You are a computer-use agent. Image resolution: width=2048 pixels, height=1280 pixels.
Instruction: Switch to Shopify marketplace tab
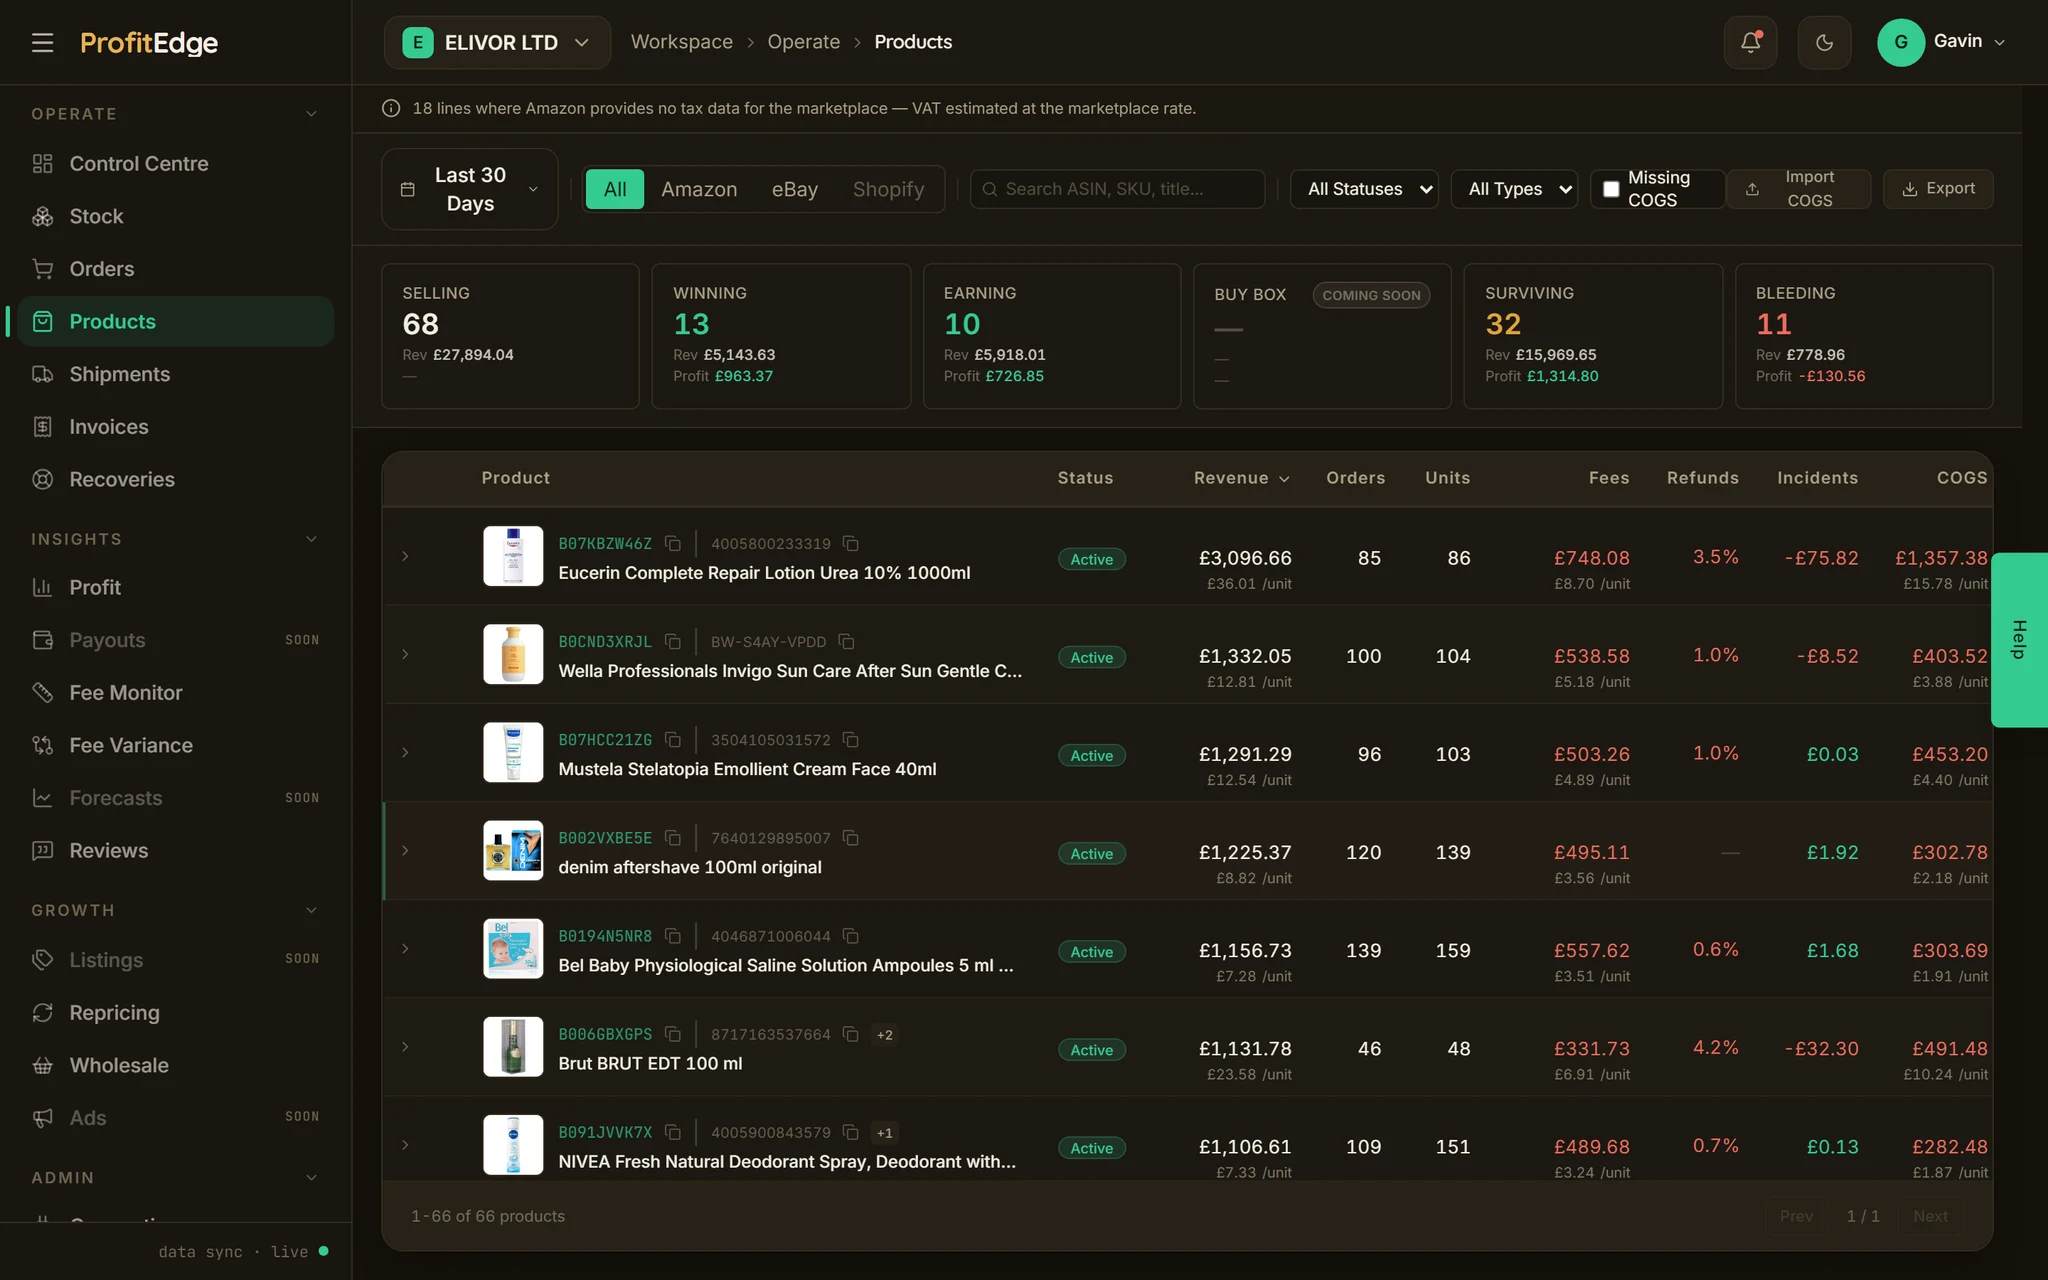(x=888, y=189)
